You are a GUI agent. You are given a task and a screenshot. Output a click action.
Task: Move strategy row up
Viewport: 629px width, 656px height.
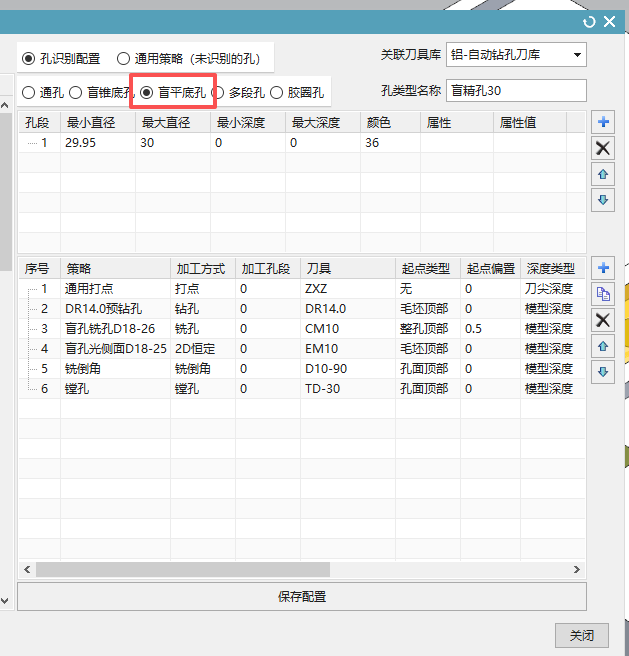coord(603,346)
